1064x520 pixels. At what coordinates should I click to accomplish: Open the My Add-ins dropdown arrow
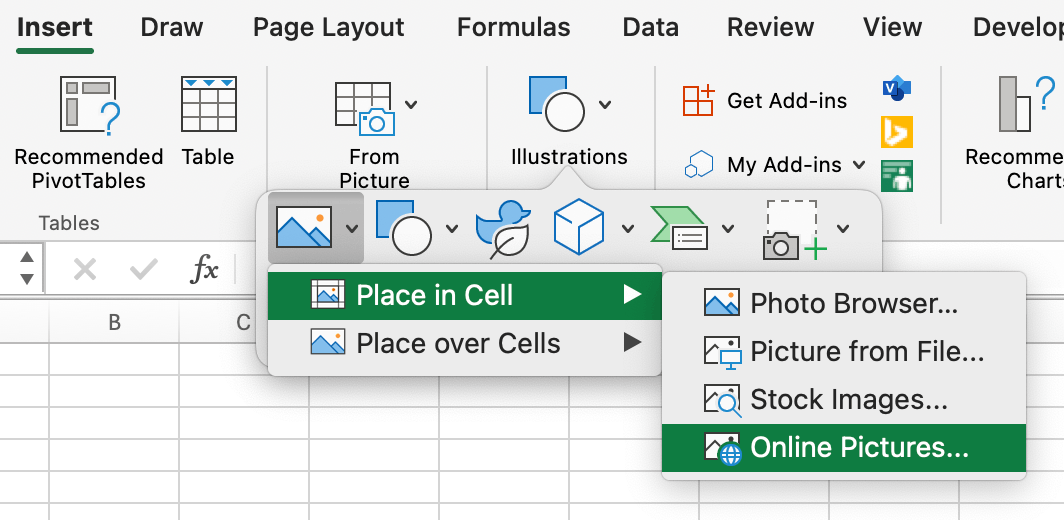coord(859,165)
